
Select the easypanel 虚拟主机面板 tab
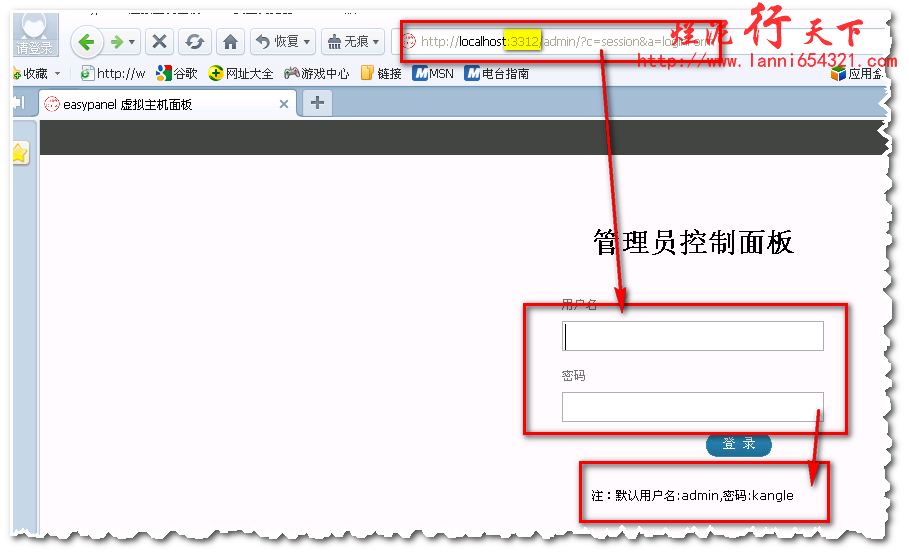tap(168, 104)
